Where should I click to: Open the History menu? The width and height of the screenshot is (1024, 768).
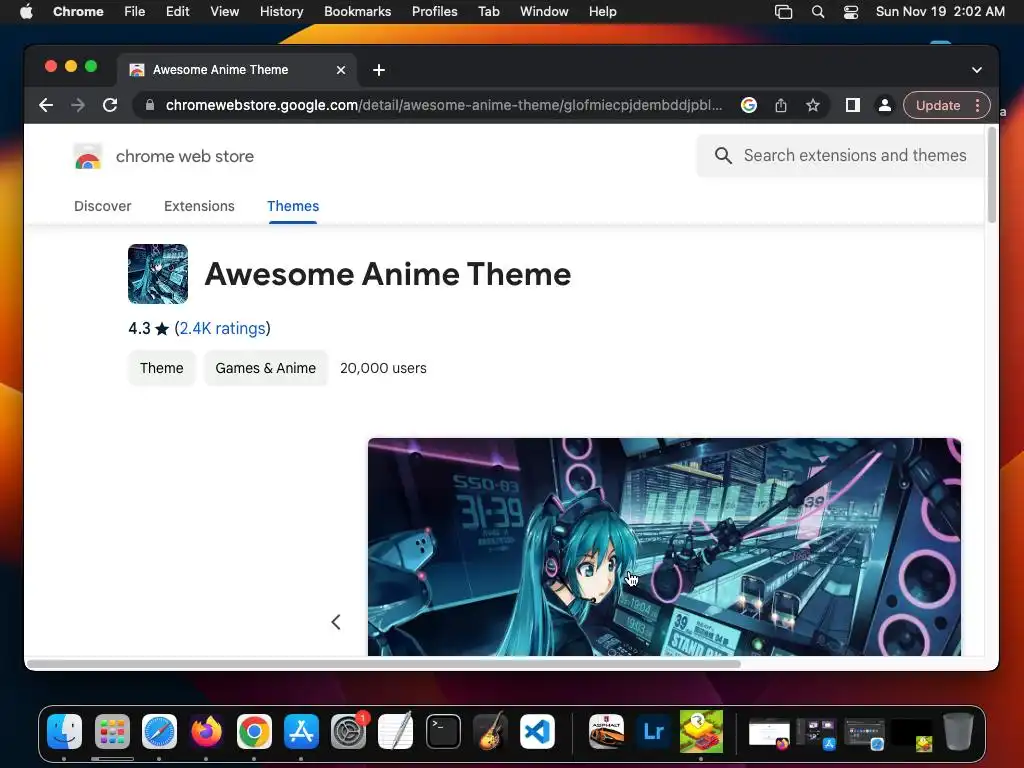coord(281,12)
